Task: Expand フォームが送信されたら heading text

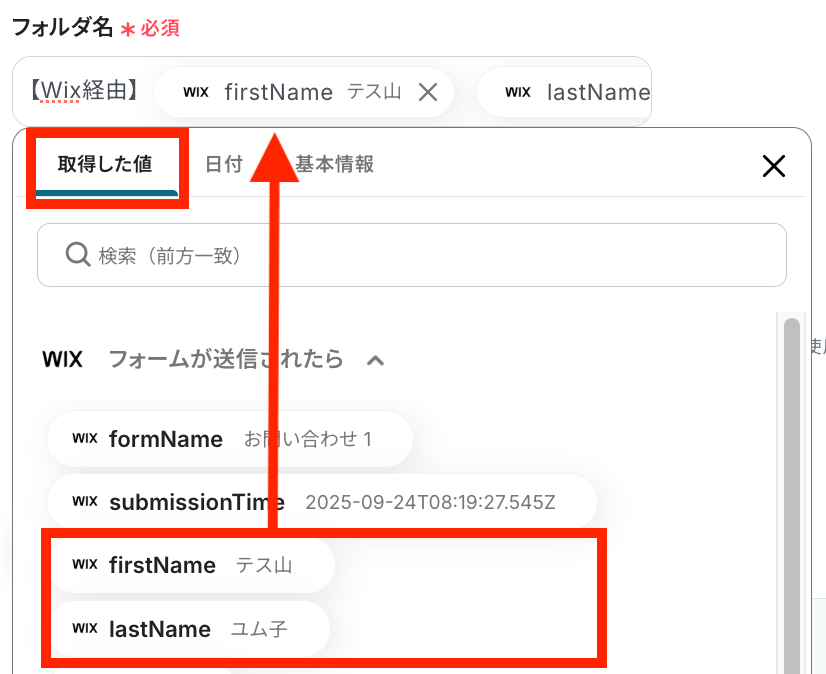Action: [225, 359]
